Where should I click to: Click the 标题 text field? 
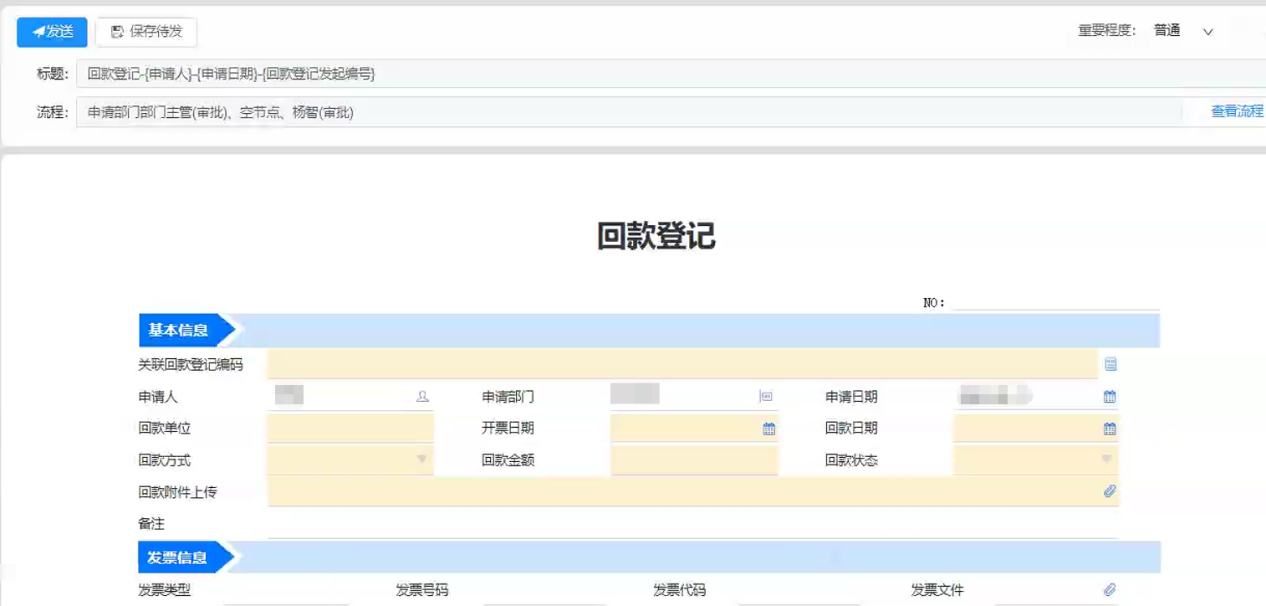pos(600,74)
